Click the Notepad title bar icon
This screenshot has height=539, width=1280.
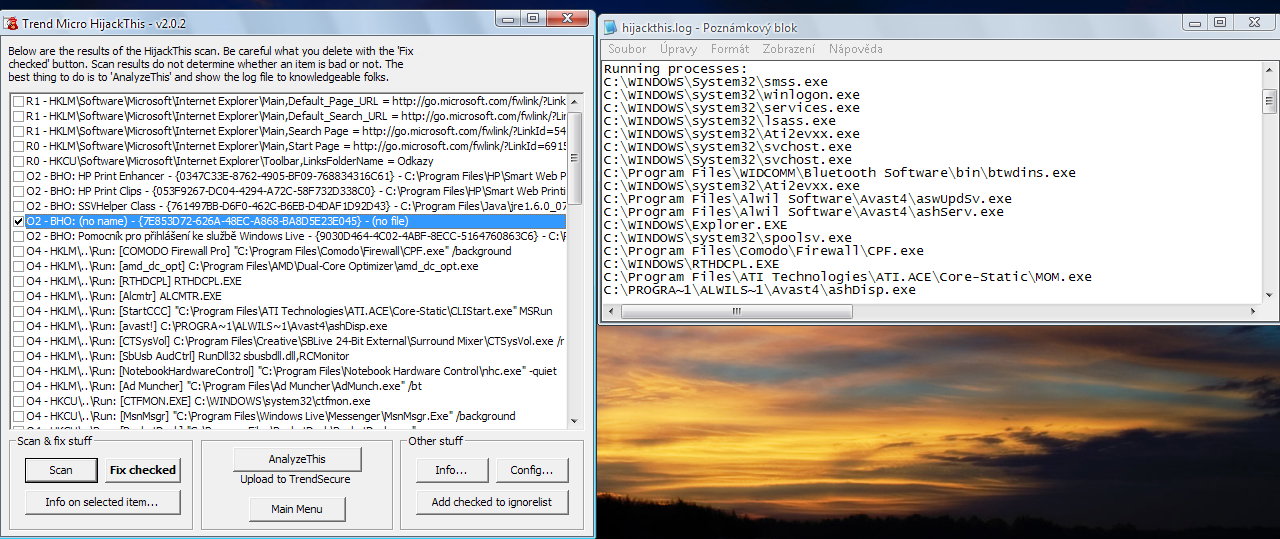coord(610,27)
